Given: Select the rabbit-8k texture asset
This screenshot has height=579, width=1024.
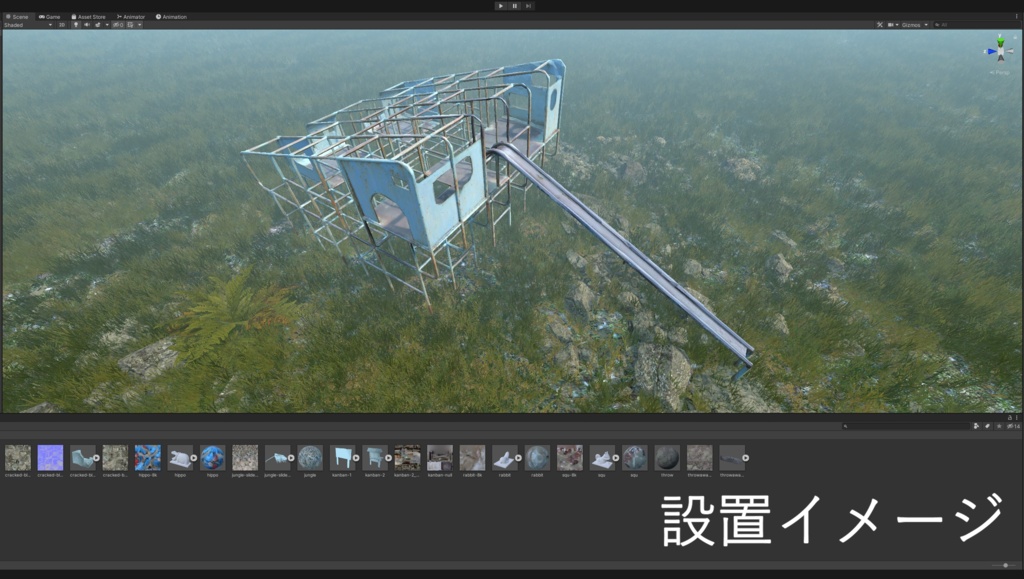Looking at the screenshot, I should click(x=472, y=458).
